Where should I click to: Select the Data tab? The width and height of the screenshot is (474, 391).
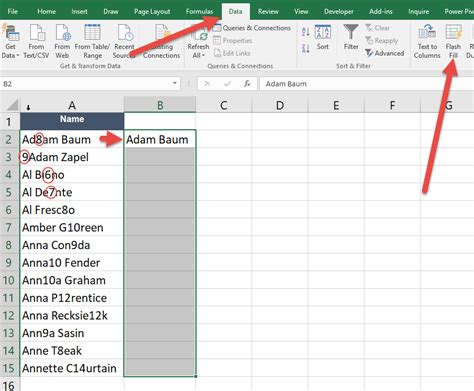(235, 11)
